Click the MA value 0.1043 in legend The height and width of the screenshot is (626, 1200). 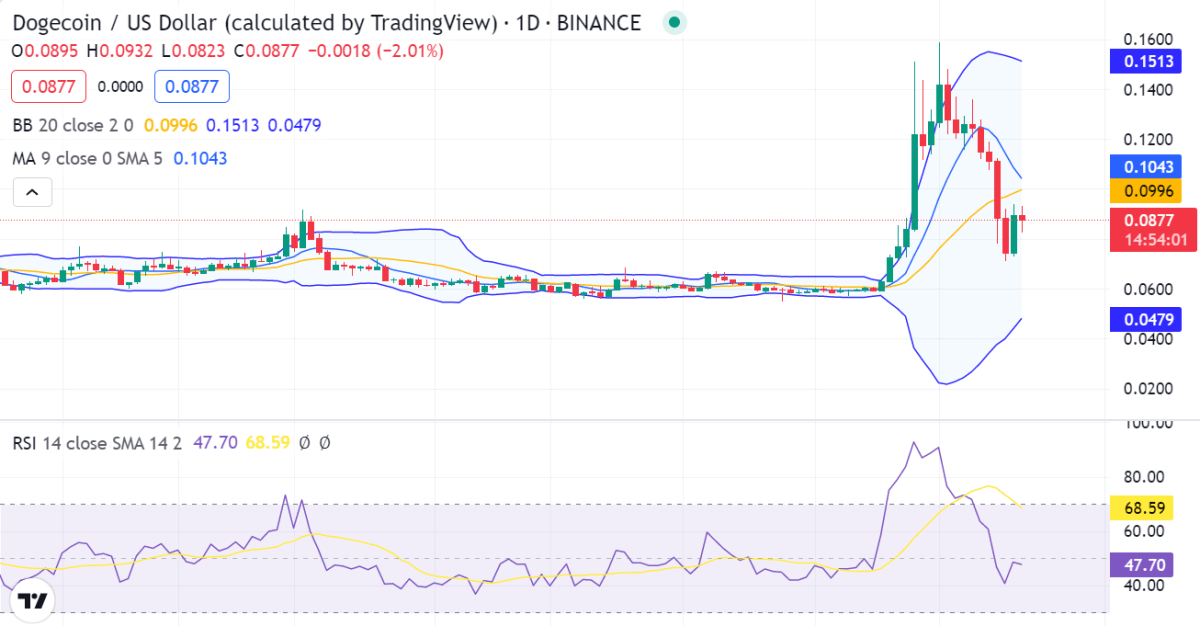200,158
